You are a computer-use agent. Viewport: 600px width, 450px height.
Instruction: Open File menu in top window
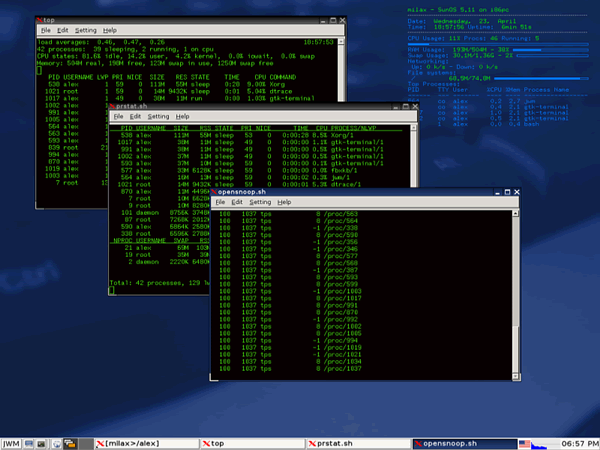(46, 30)
